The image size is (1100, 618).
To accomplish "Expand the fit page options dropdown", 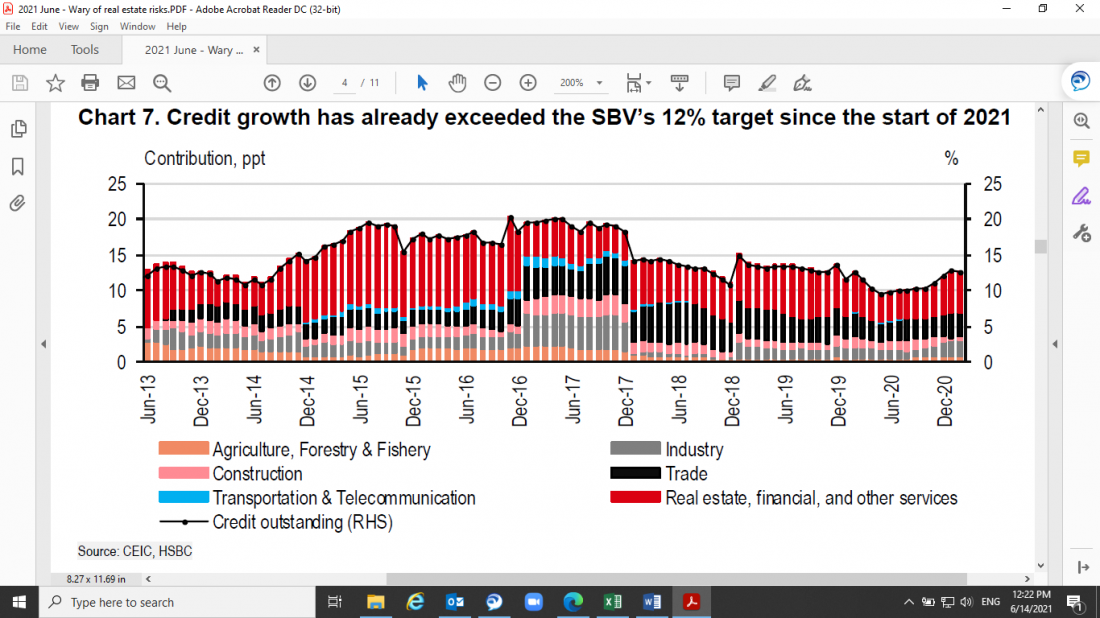I will click(648, 83).
